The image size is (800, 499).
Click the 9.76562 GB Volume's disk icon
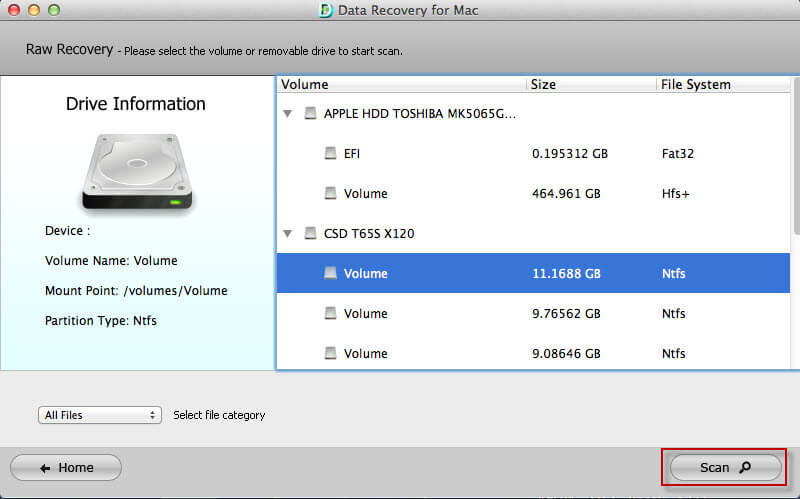[x=331, y=313]
